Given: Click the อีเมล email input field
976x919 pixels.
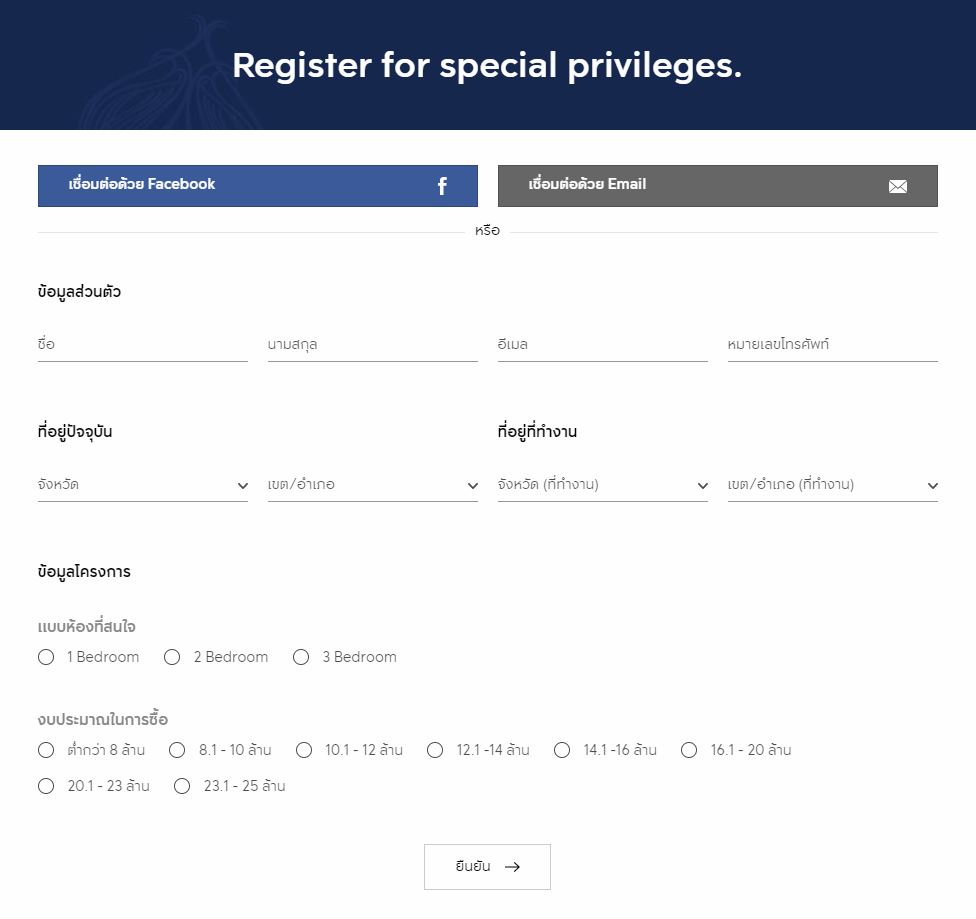Looking at the screenshot, I should pos(603,345).
